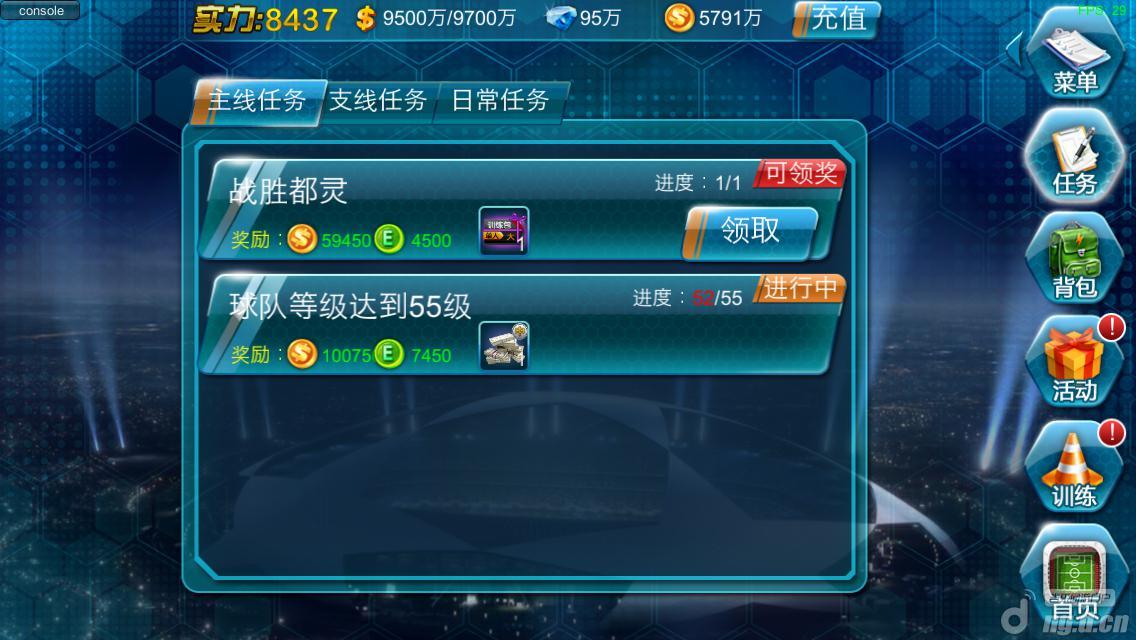The width and height of the screenshot is (1136, 640).
Task: Switch to the 主线任务 tab
Action: click(x=257, y=101)
